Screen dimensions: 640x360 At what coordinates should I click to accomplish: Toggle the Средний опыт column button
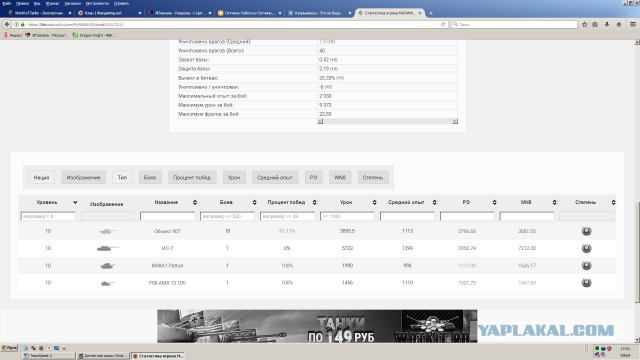275,178
